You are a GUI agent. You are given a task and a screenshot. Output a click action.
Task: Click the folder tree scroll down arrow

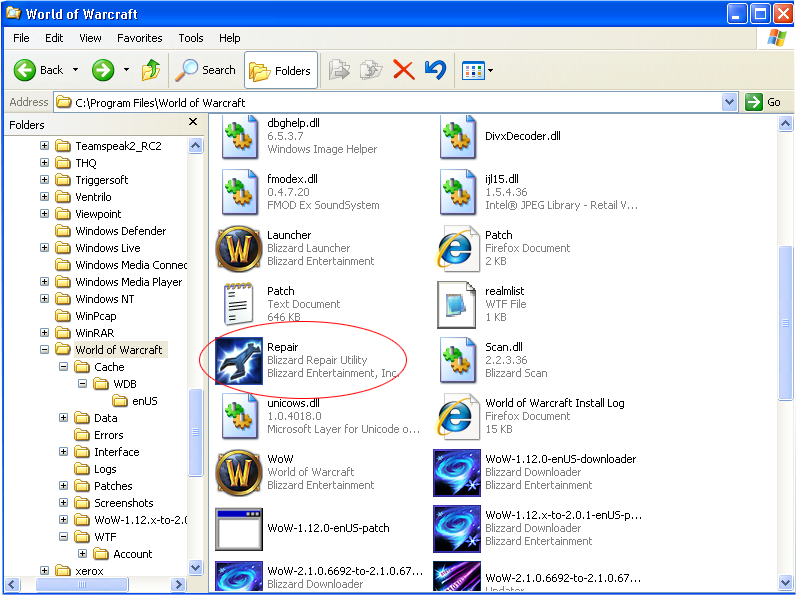tap(195, 567)
